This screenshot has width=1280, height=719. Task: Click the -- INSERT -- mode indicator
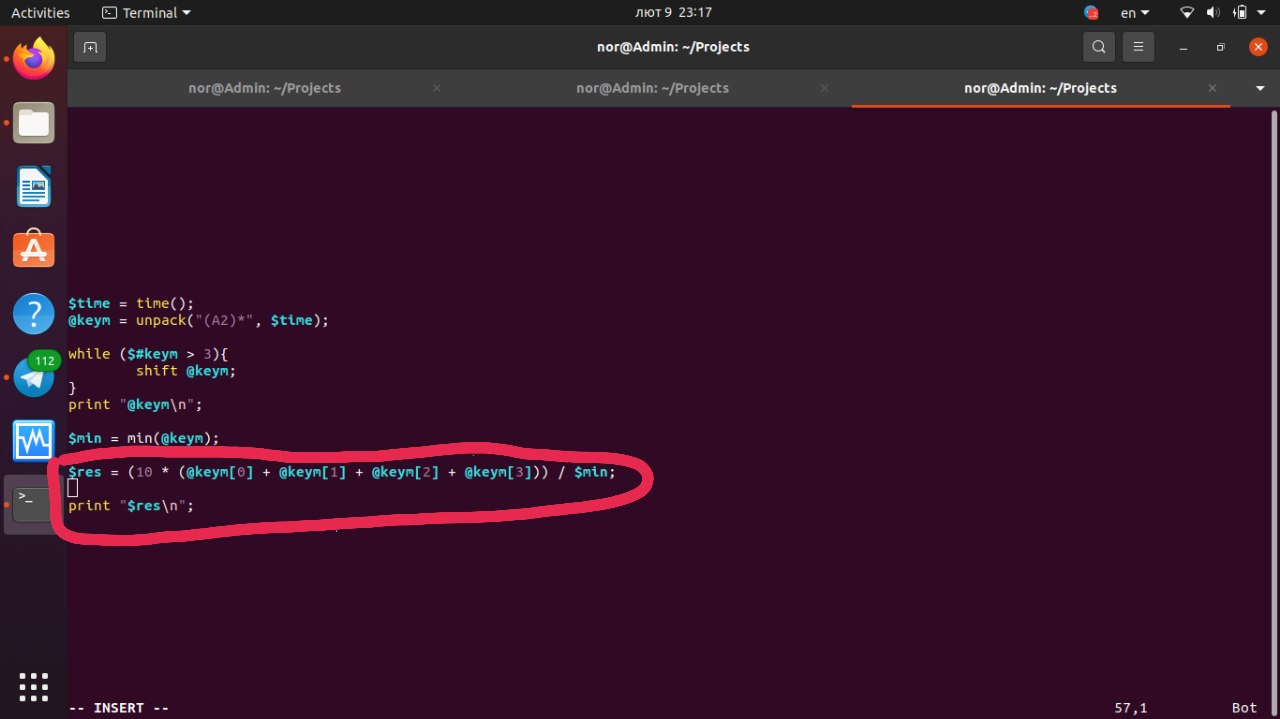coord(118,707)
